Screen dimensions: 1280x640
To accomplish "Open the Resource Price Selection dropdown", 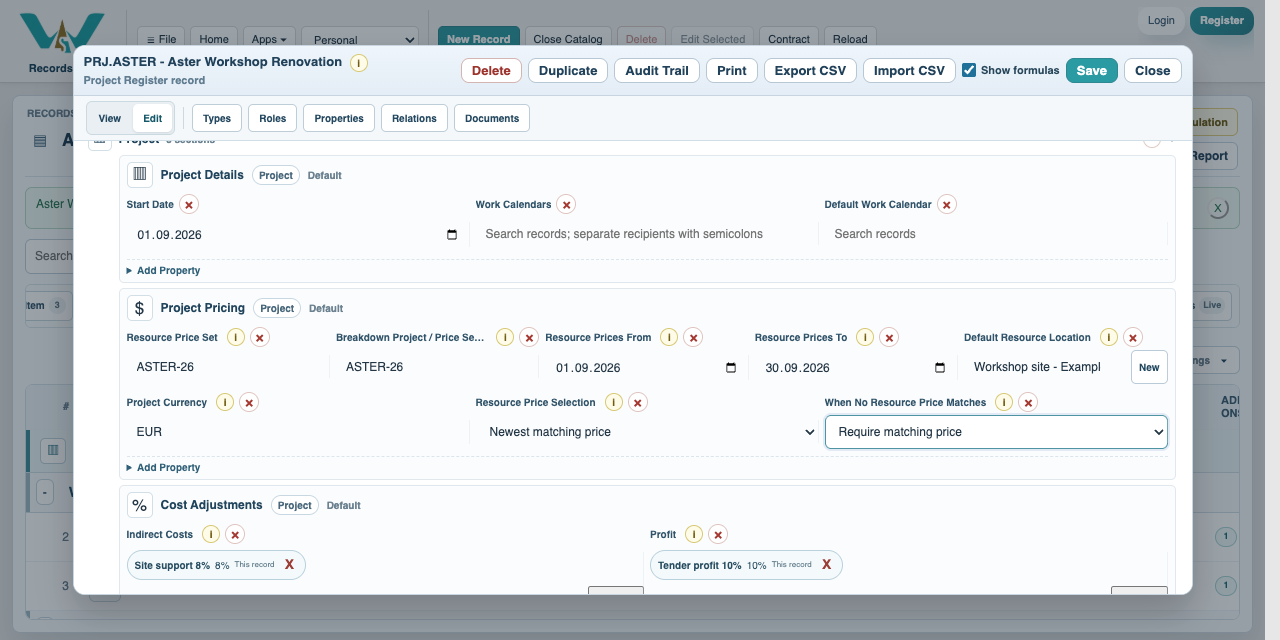I will (648, 432).
